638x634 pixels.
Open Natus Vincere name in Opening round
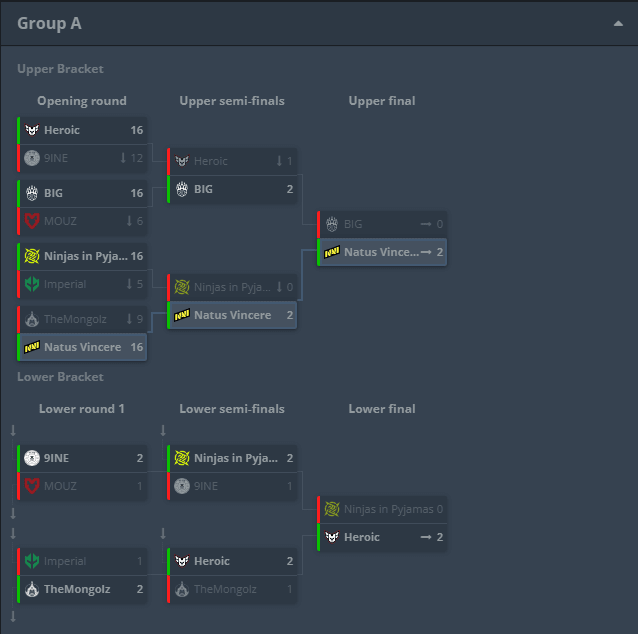click(x=83, y=347)
